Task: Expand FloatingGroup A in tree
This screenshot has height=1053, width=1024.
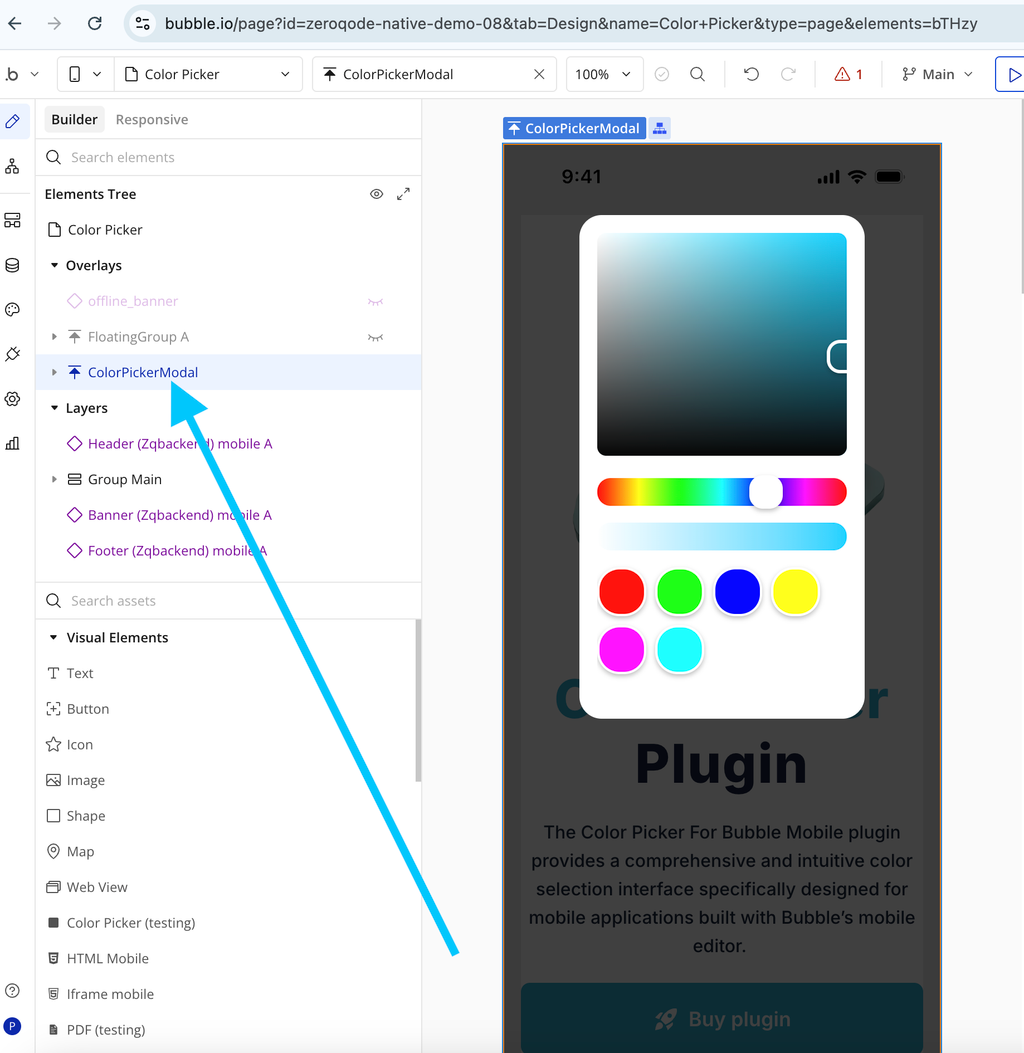Action: point(54,337)
